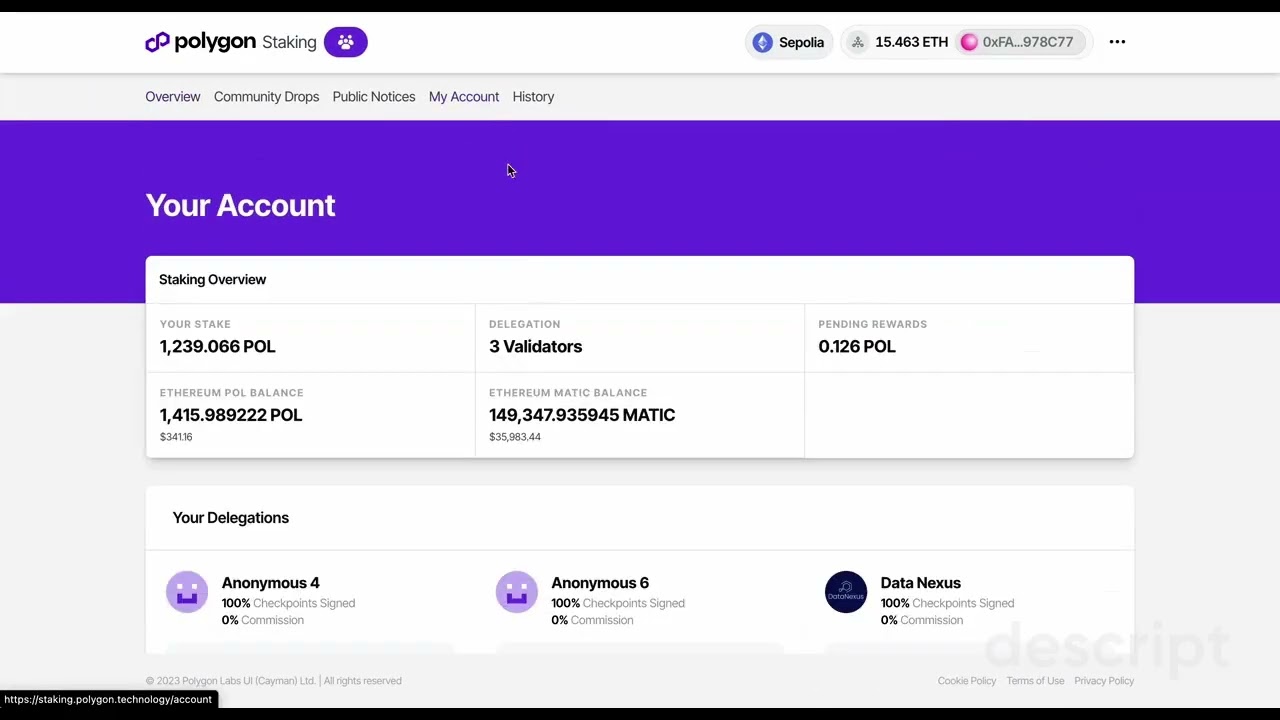Click the purple paw badge icon

pyautogui.click(x=346, y=42)
